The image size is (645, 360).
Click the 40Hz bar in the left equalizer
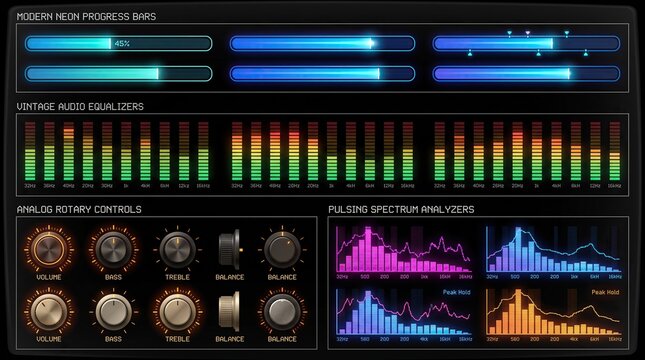(69, 151)
